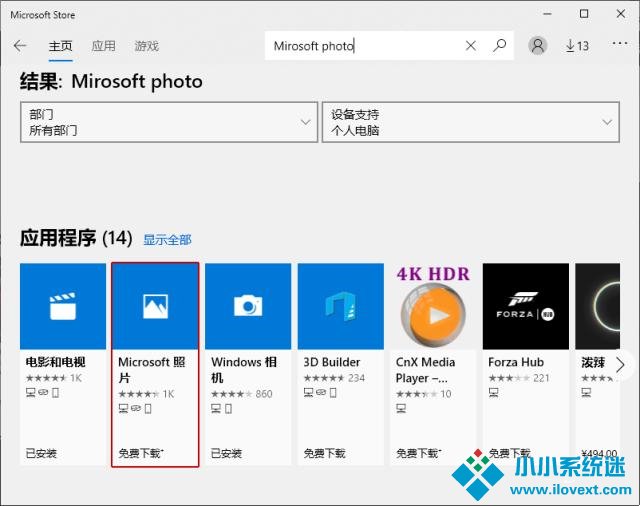Click 免费下载 under 3D Builder
Screen dimensions: 640x506
pos(324,453)
